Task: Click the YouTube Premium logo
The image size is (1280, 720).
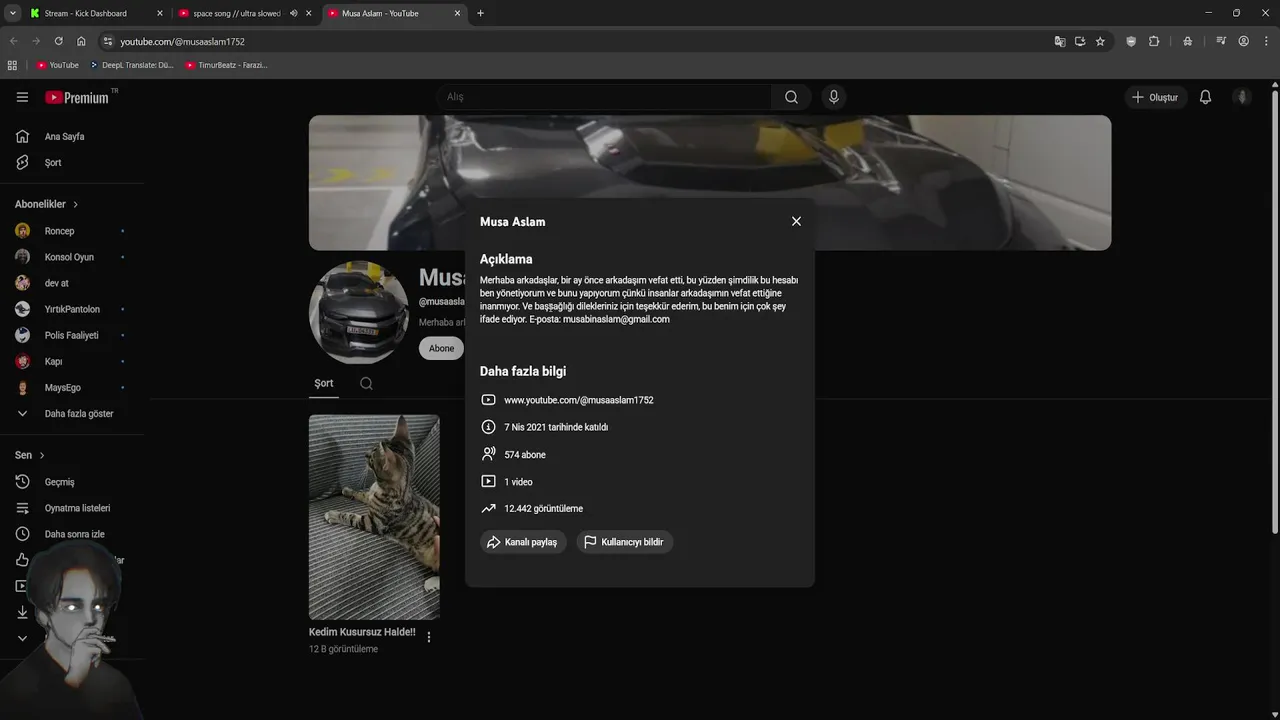Action: tap(77, 97)
